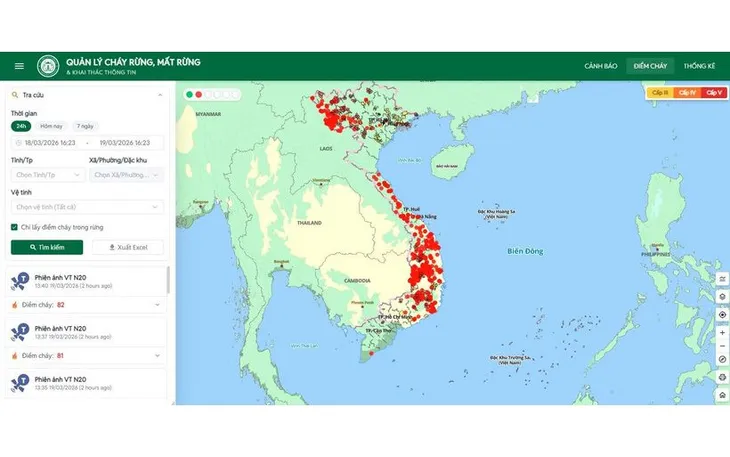Open the 'Thống kê' tab
The height and width of the screenshot is (457, 730).
point(698,66)
